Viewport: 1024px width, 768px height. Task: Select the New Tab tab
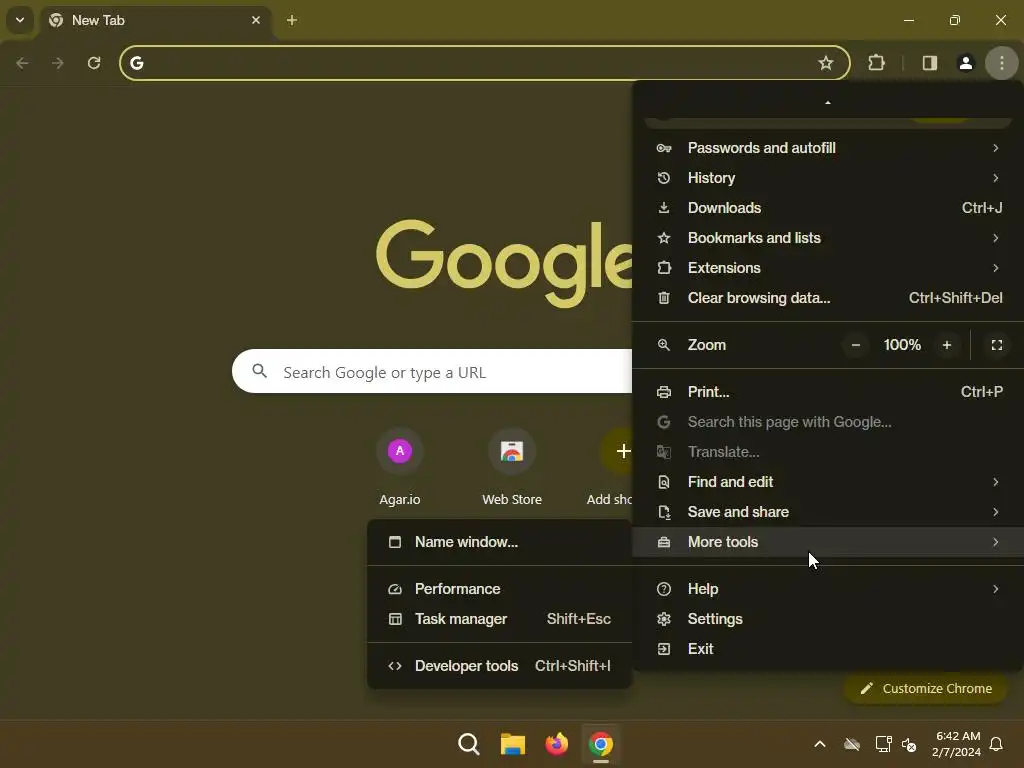click(x=157, y=20)
